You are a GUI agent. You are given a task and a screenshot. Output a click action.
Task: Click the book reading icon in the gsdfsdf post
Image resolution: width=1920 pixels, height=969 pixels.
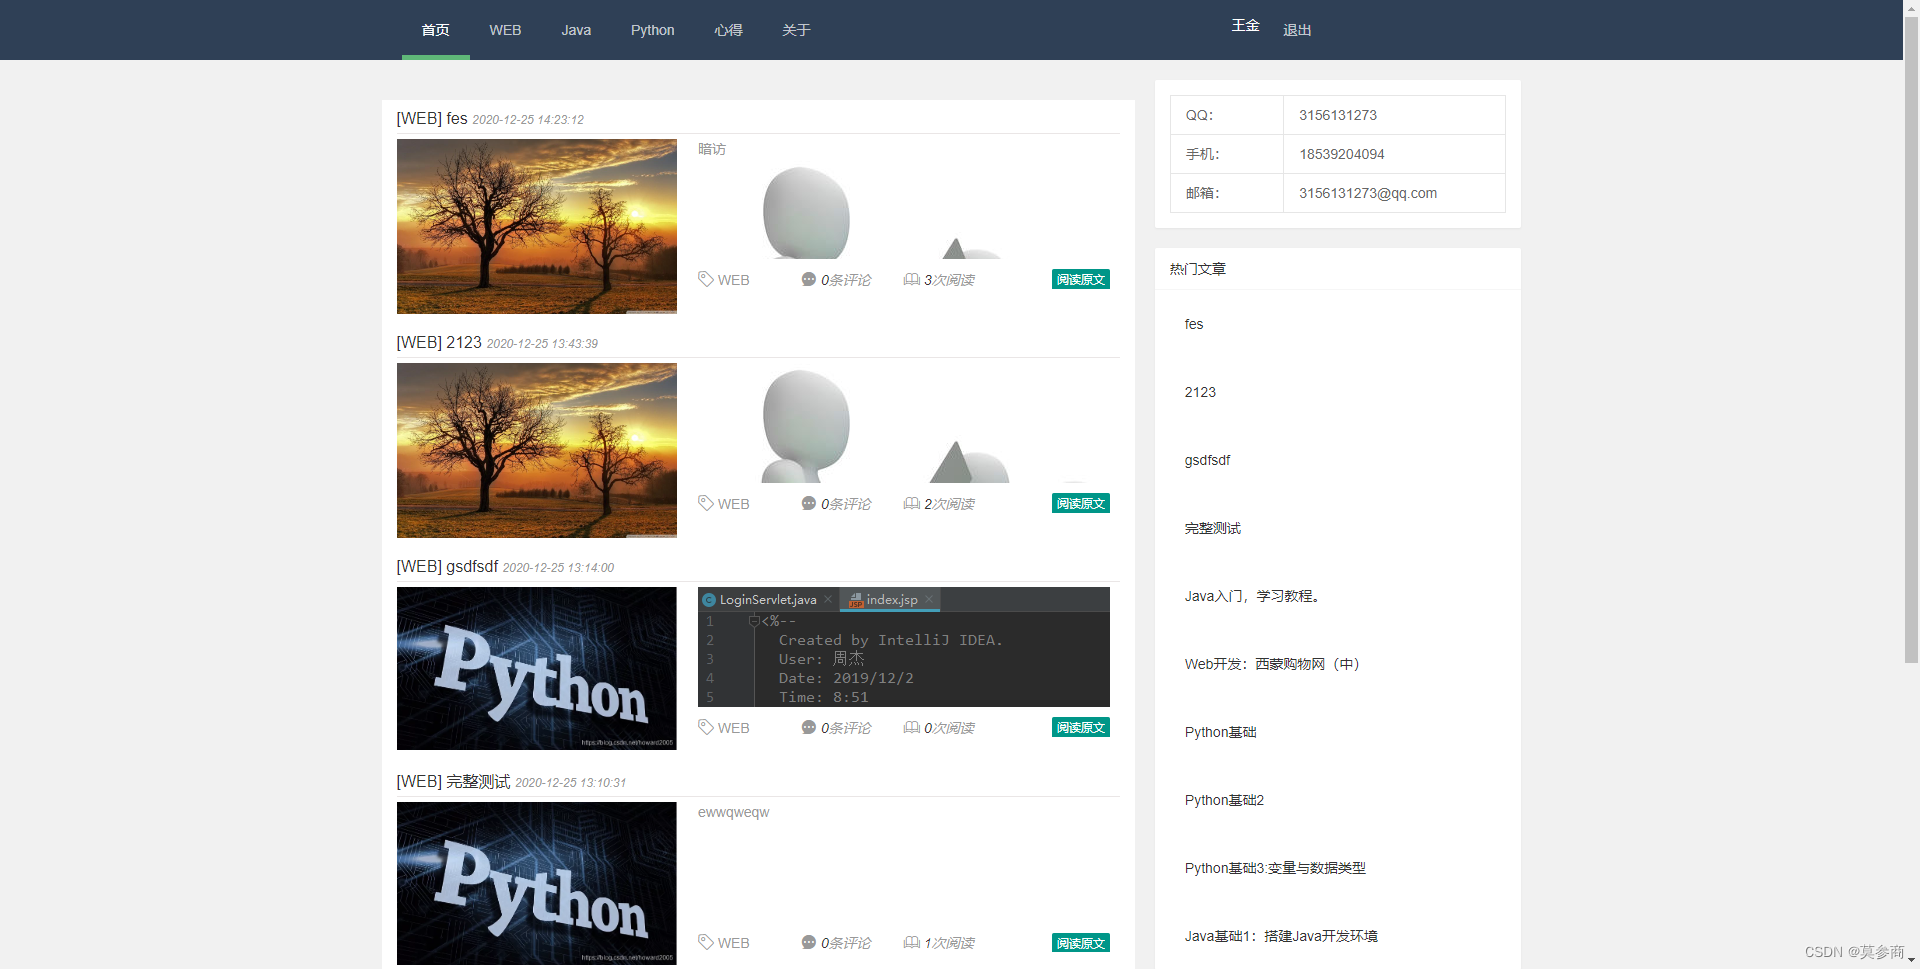912,727
